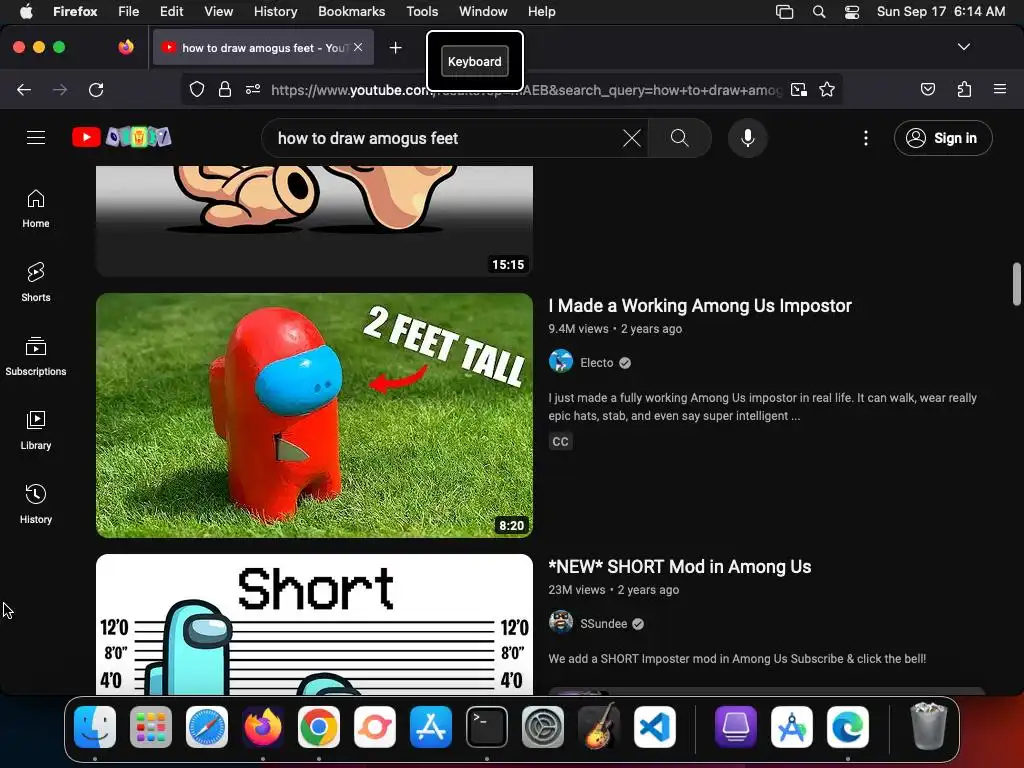Open tracking protection shield panel
1024x768 pixels.
coord(197,89)
